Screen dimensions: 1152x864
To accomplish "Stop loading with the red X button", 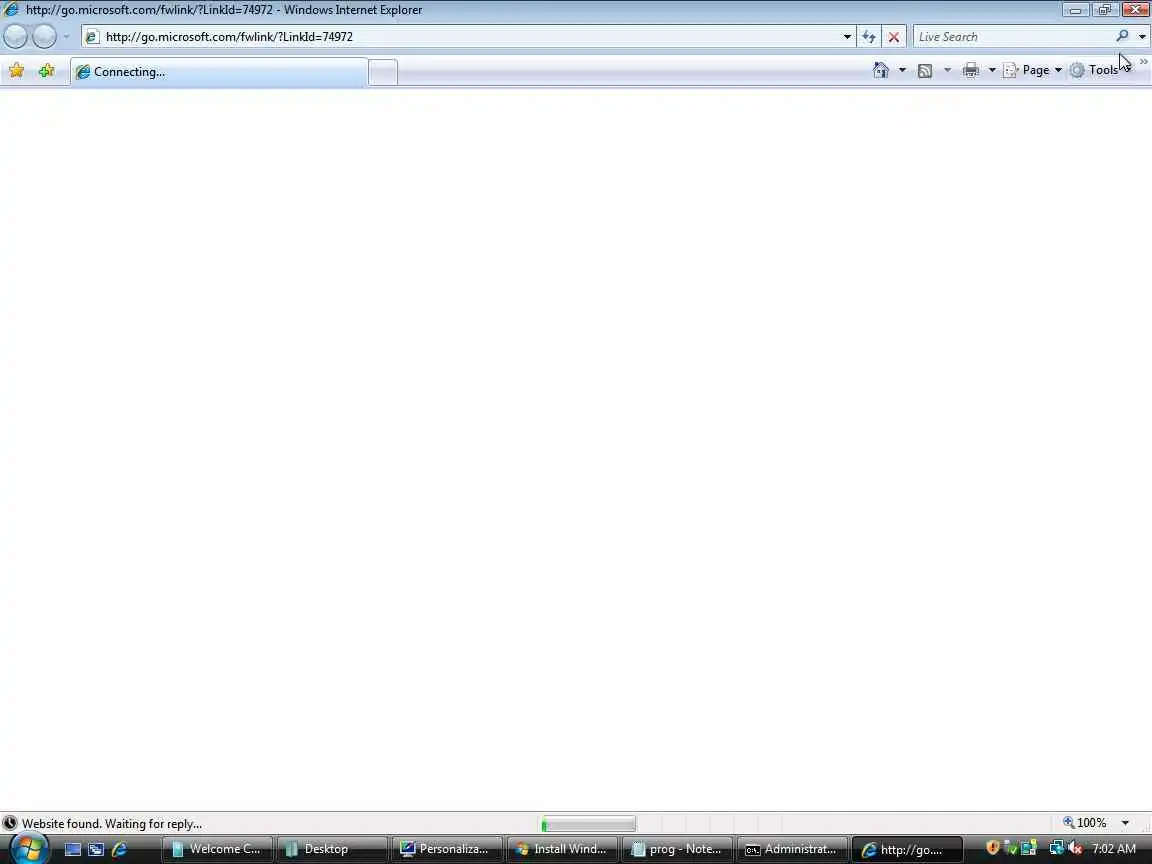I will point(893,36).
